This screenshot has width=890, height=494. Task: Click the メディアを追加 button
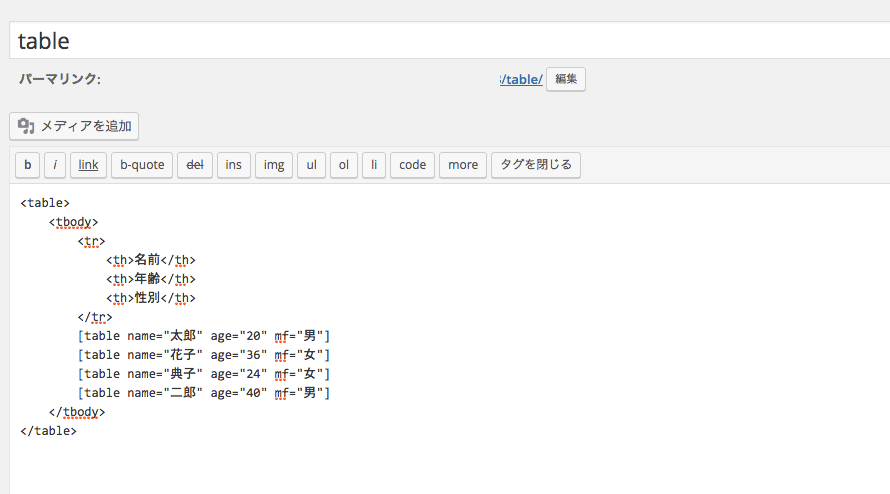pyautogui.click(x=74, y=126)
